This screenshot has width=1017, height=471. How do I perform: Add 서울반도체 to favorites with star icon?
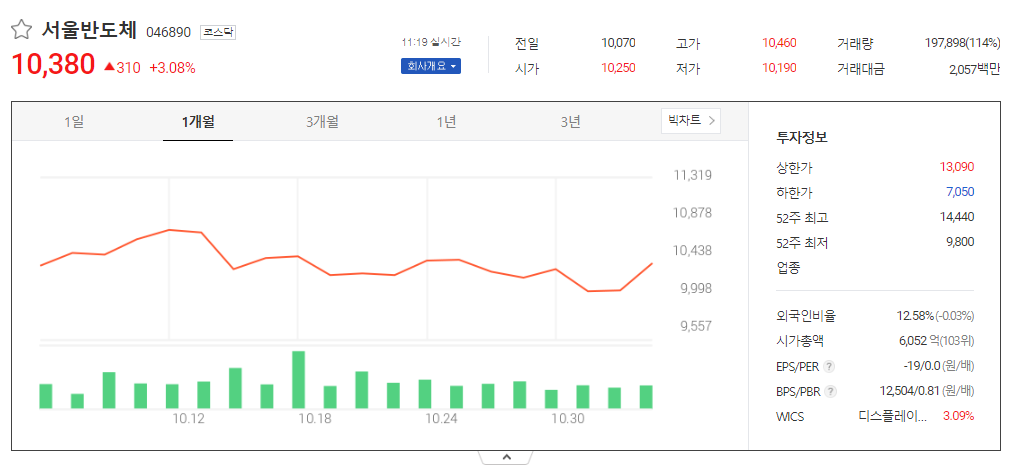tap(21, 30)
